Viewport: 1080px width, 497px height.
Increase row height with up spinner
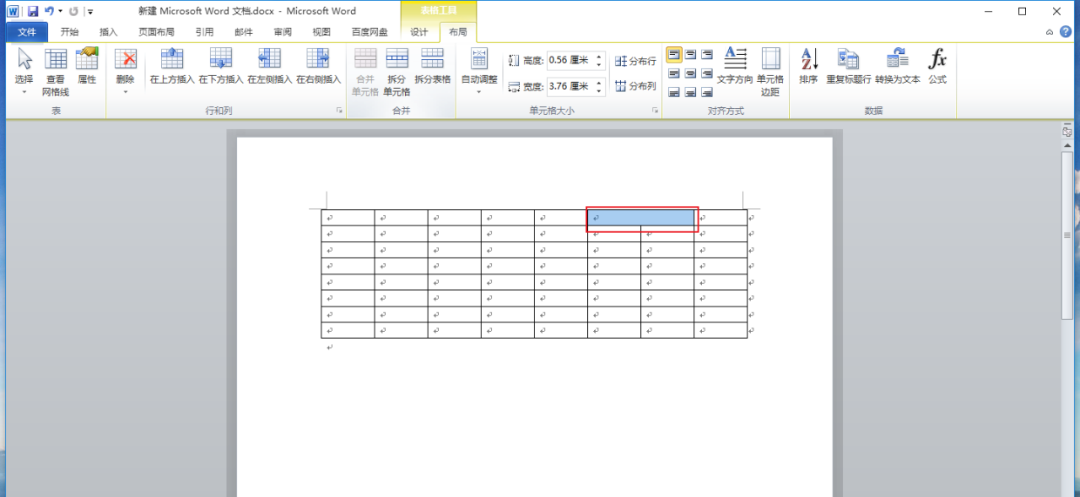pos(599,57)
